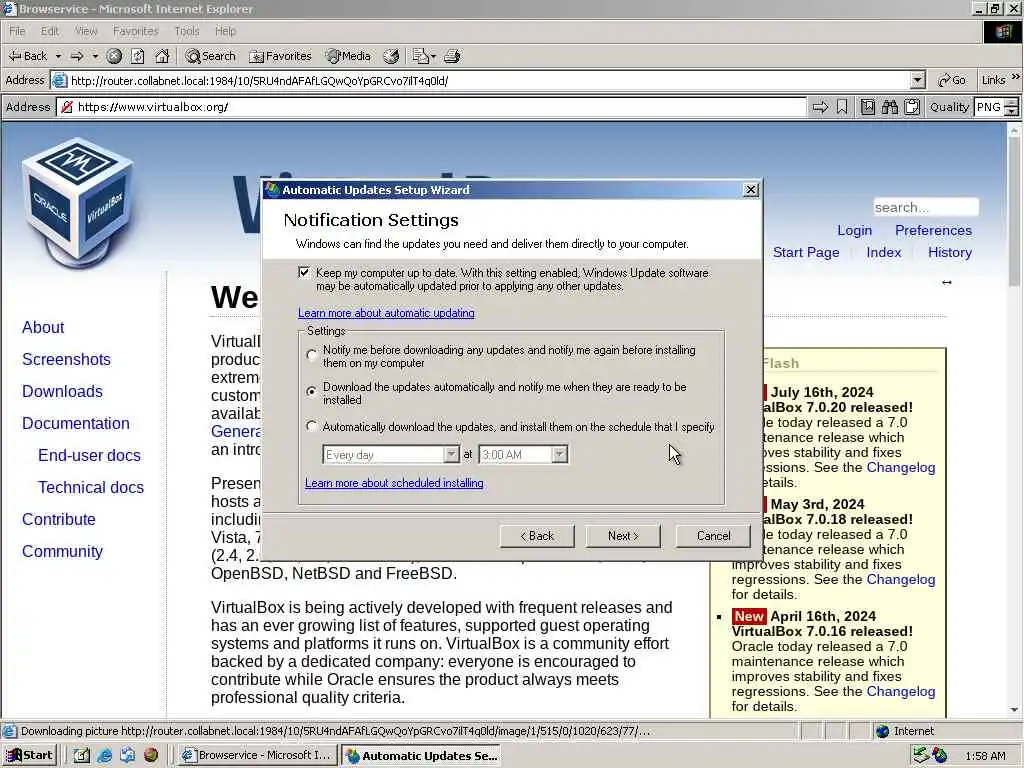Toggle Keep my computer up to date checkbox

click(x=304, y=272)
